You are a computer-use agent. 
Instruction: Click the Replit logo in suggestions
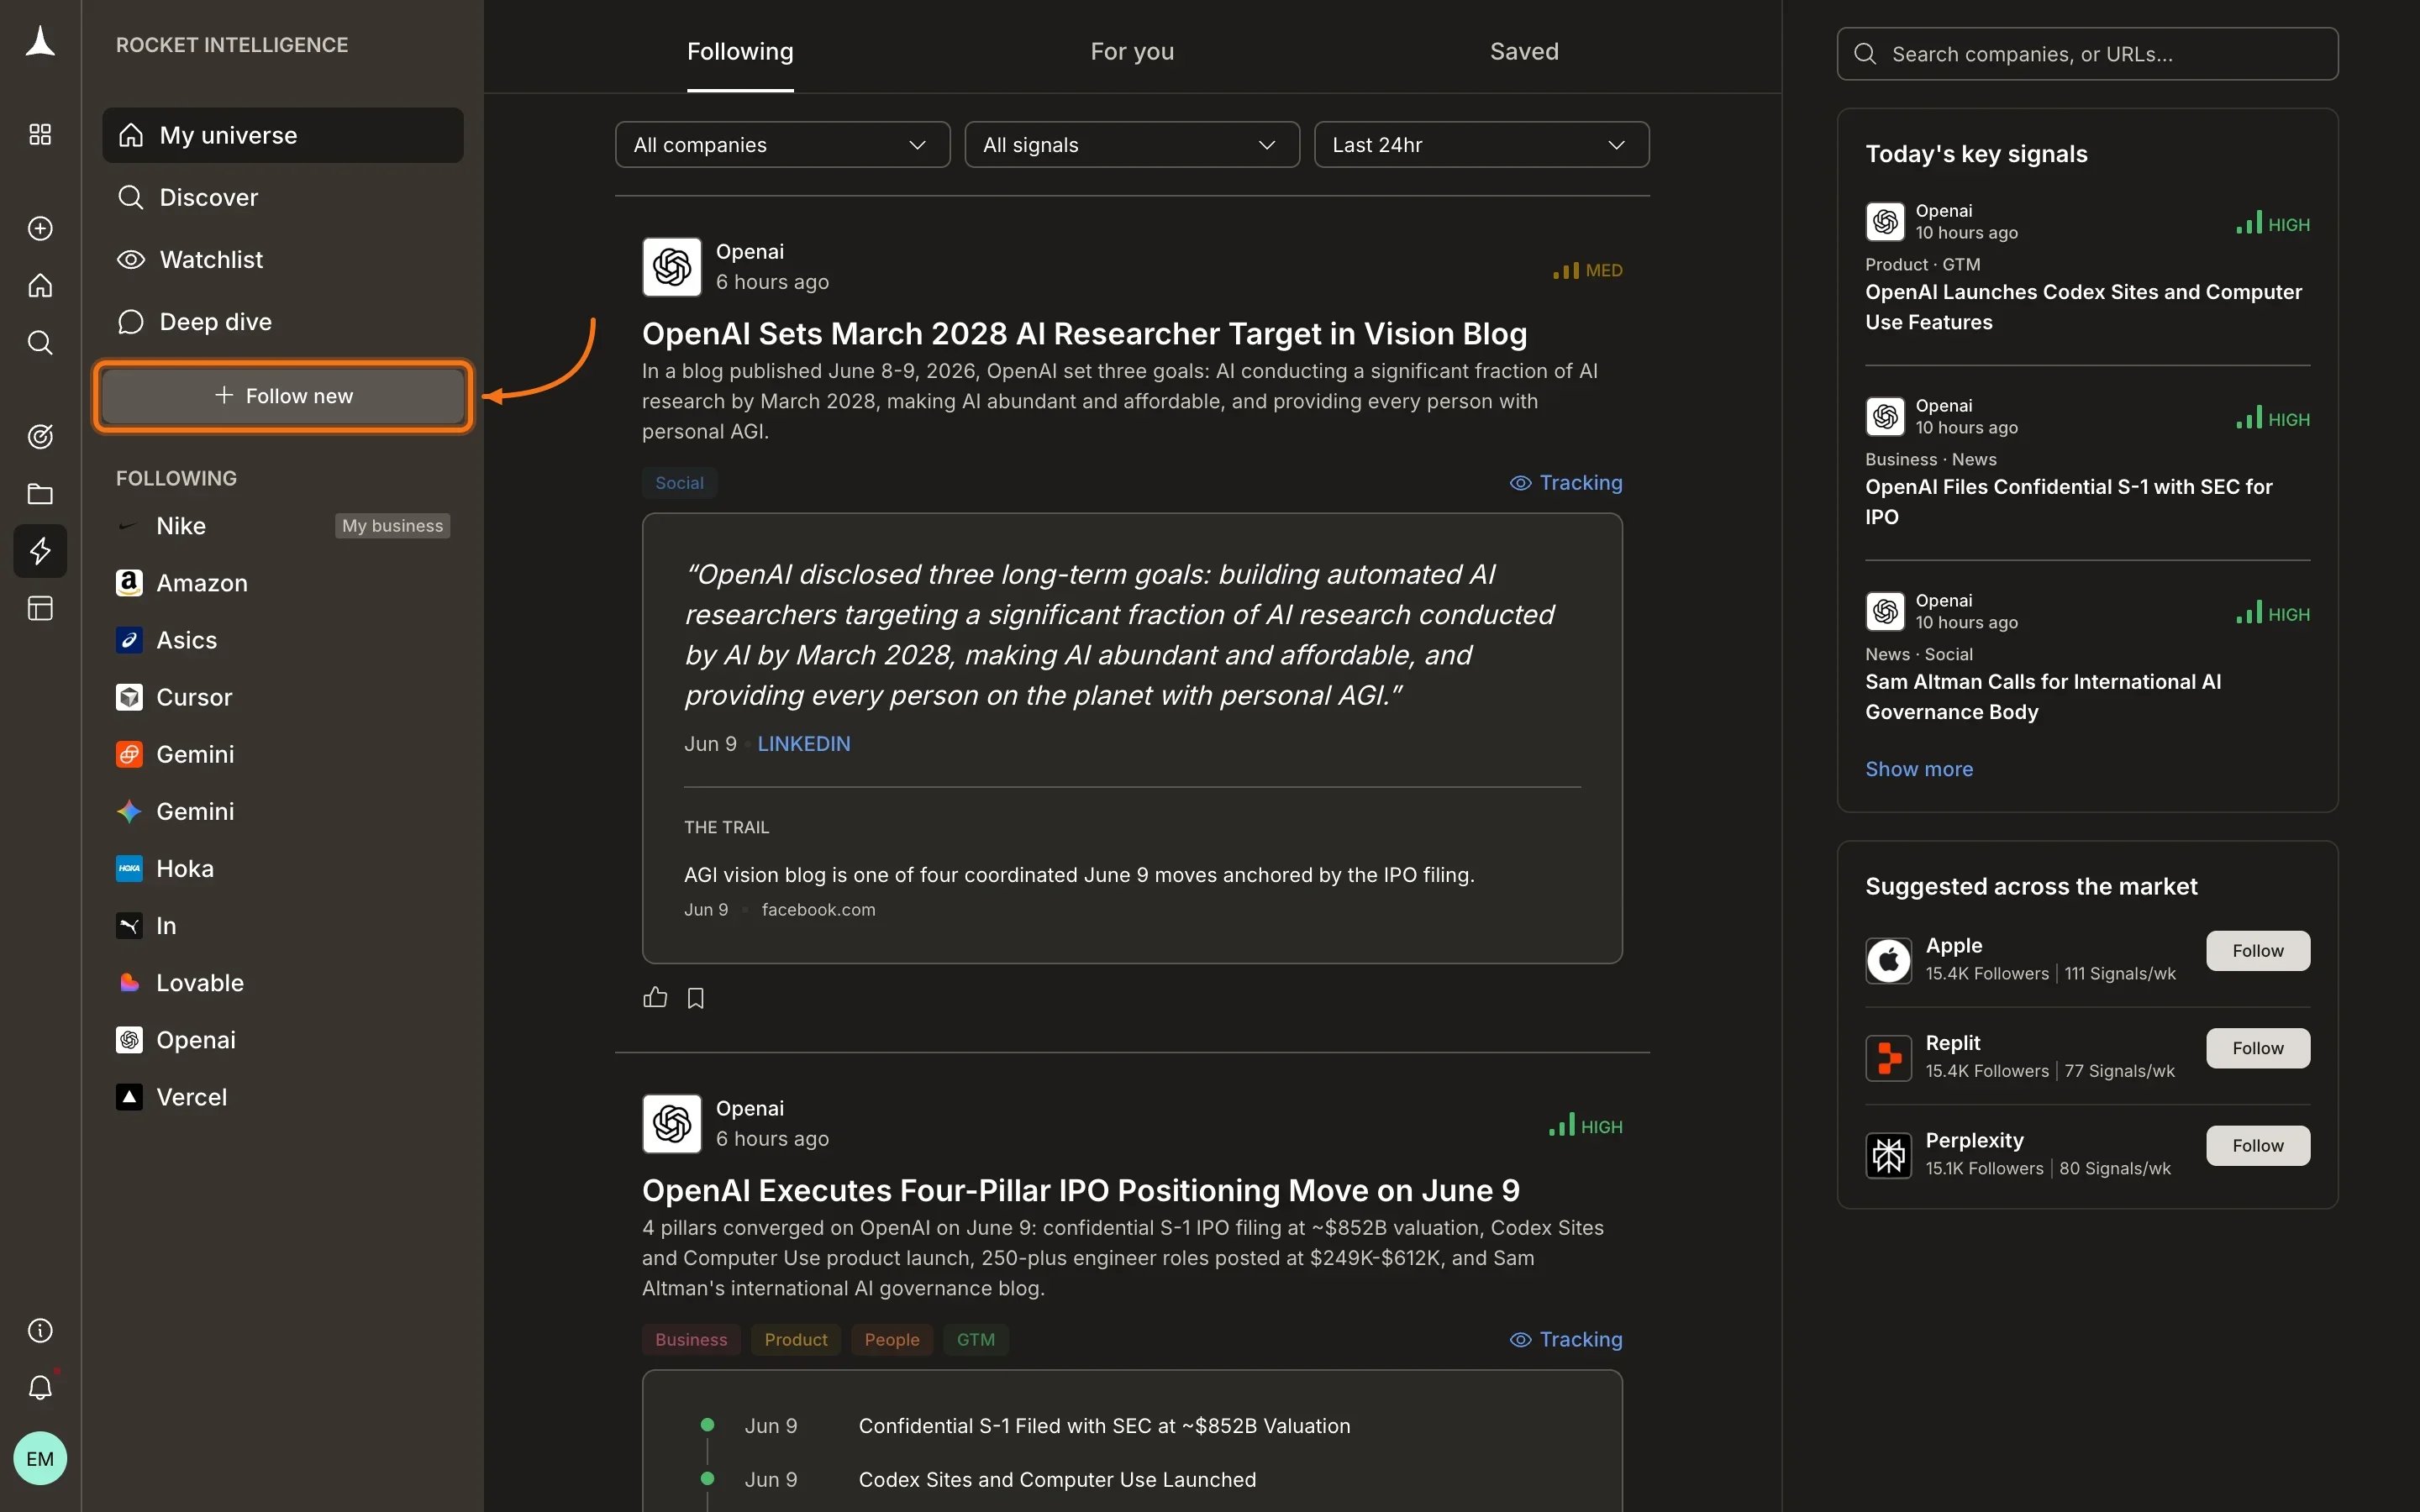[x=1888, y=1058]
